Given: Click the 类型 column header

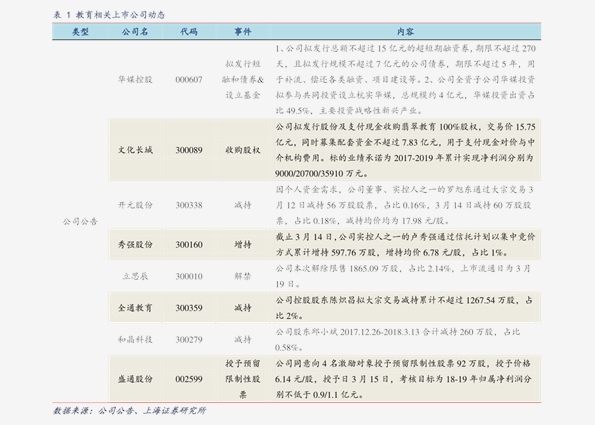Looking at the screenshot, I should click(x=80, y=32).
